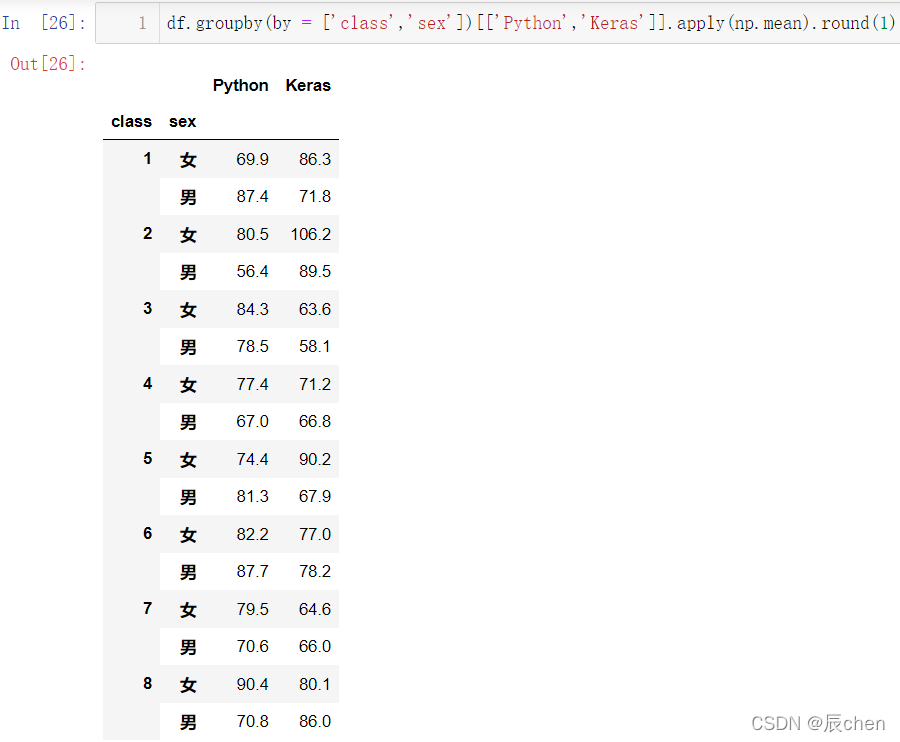The image size is (900, 742).
Task: Click class index label 1
Action: (x=148, y=158)
